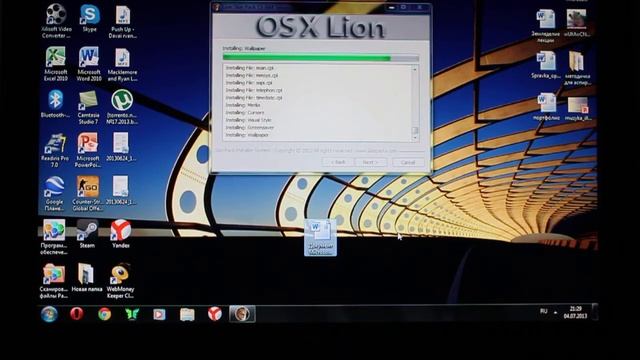Screen dimensions: 640x360
Task: Select log row "Installing: Screensaver"
Action: [x=250, y=127]
